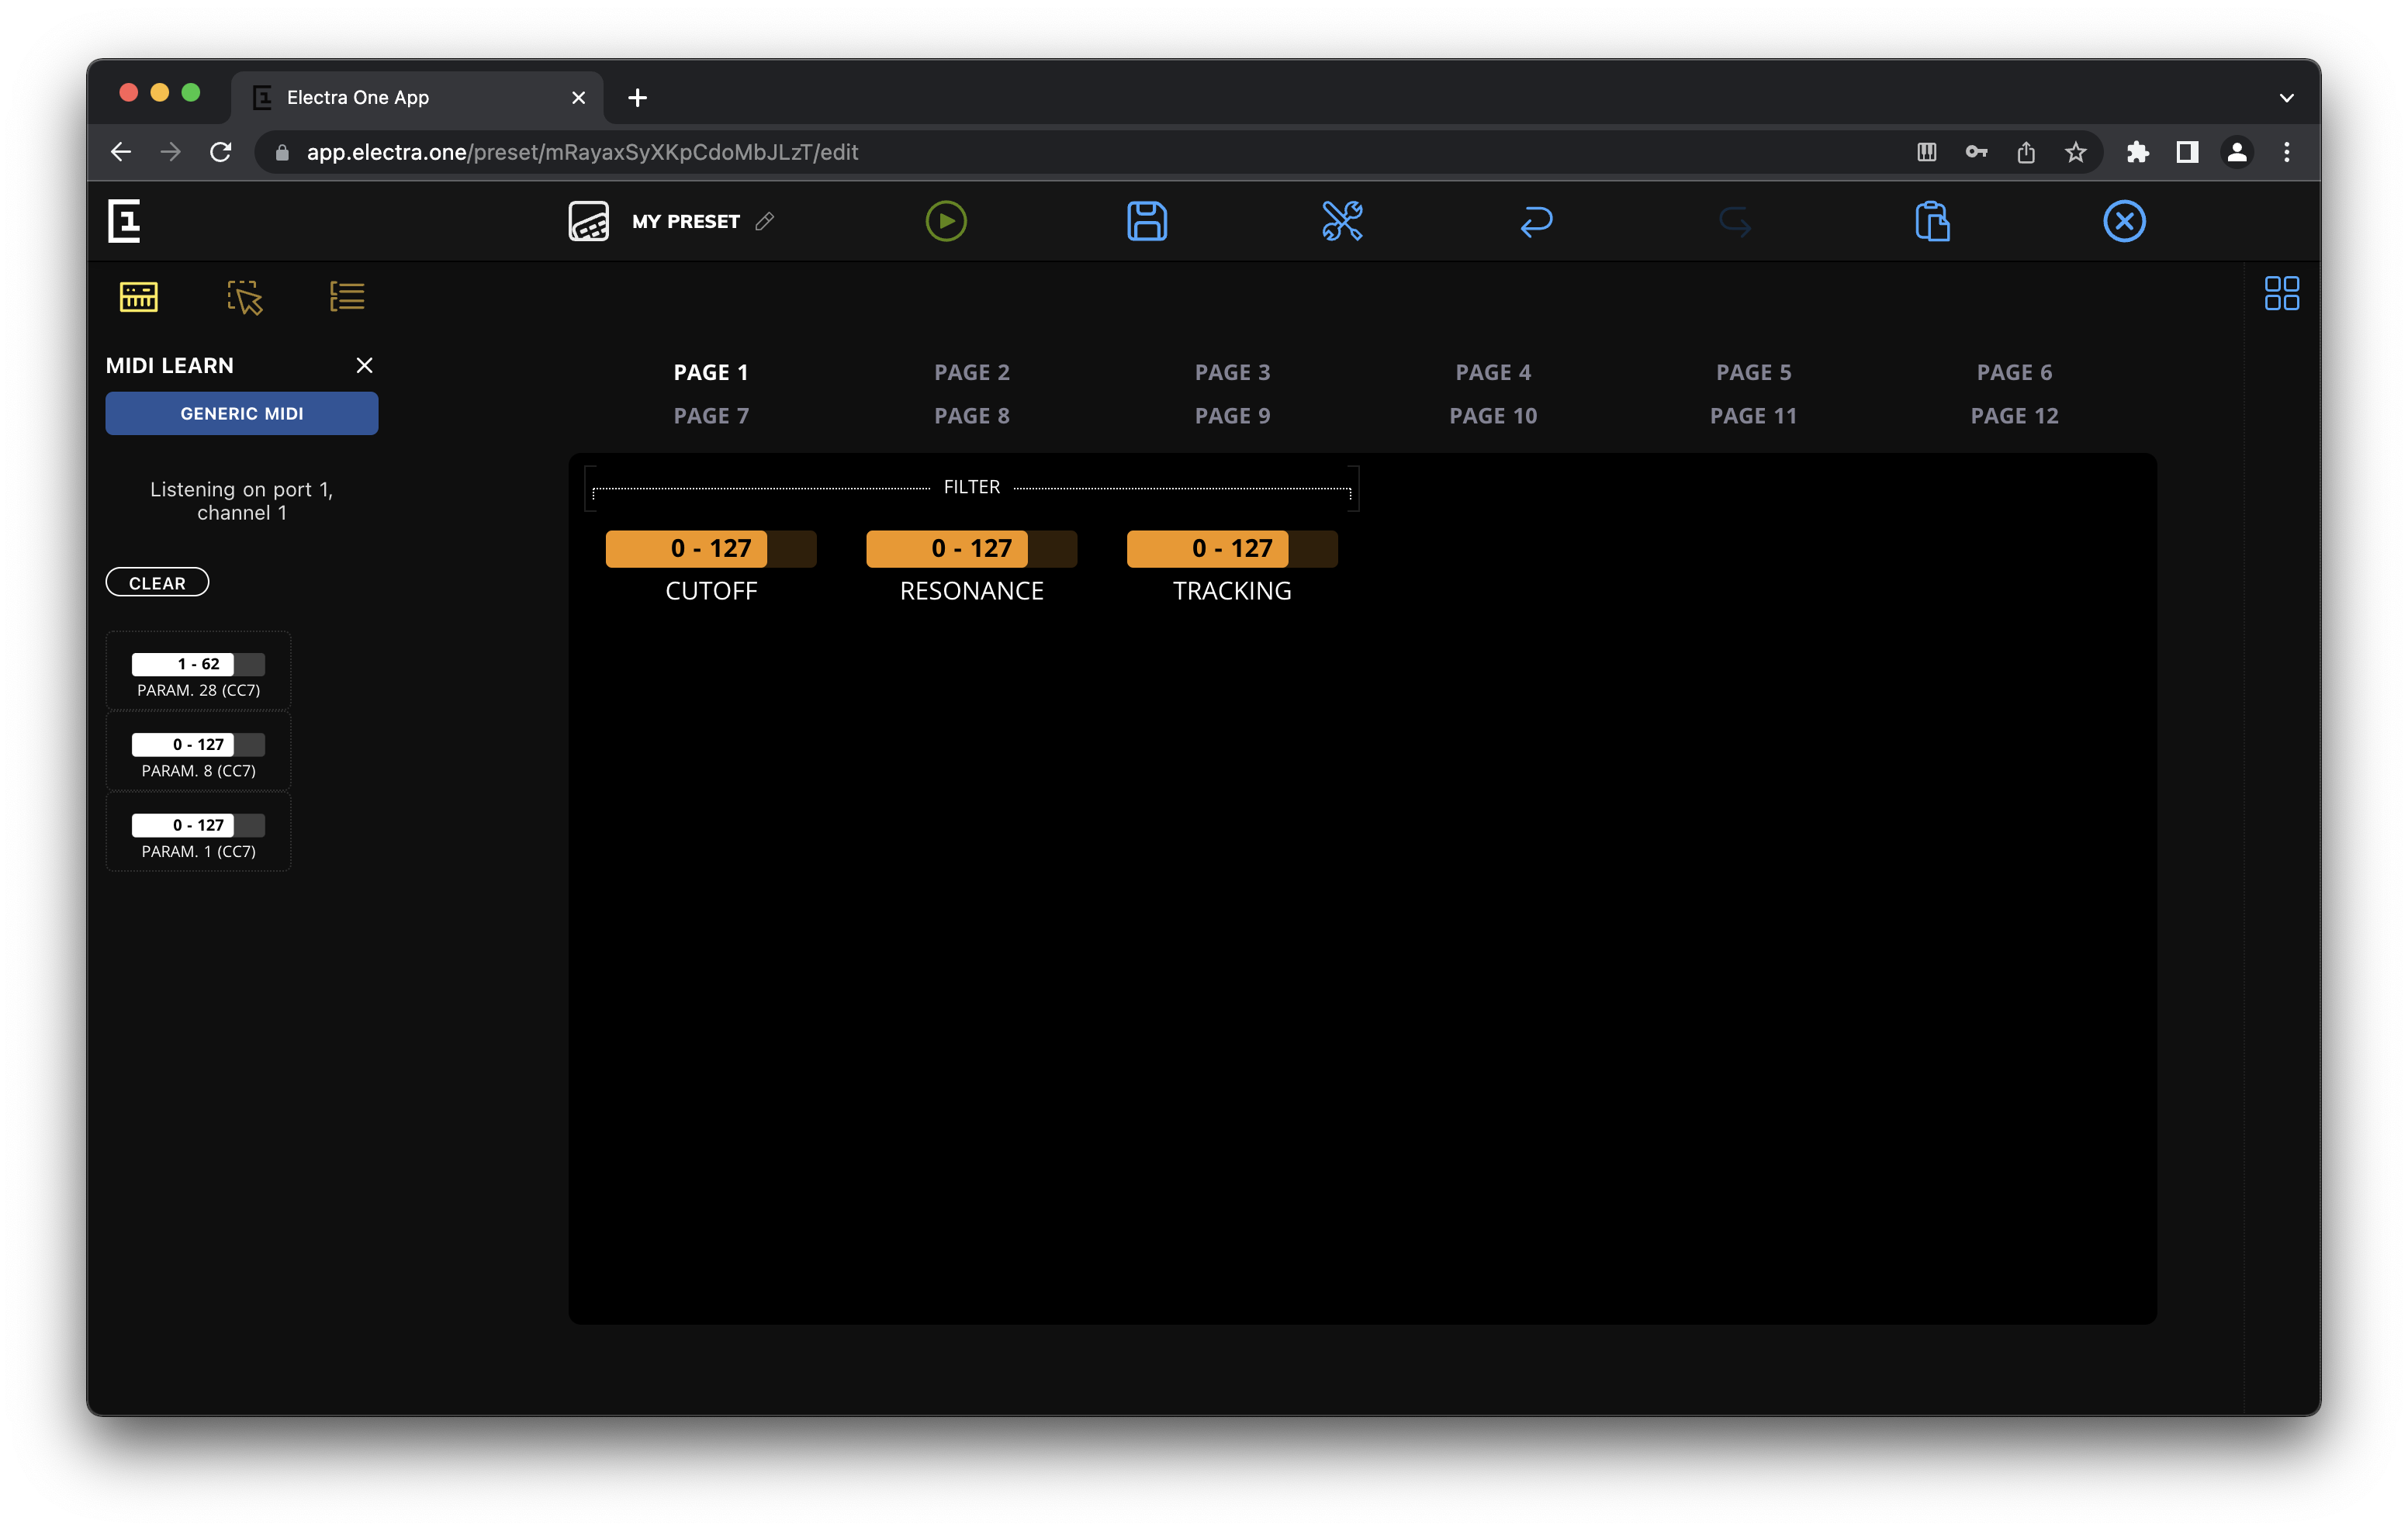Screen dimensions: 2408x1531
Task: Clear learned MIDI parameters with CLEAR
Action: (x=157, y=582)
